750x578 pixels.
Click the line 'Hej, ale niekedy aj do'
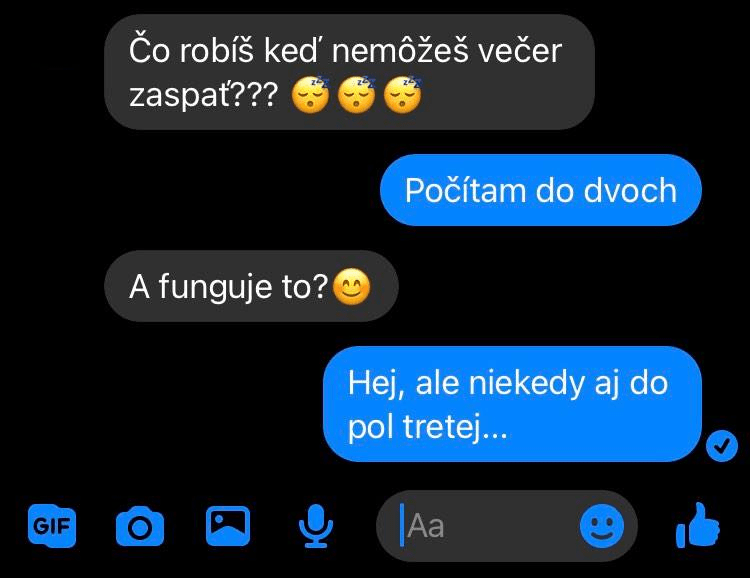pyautogui.click(x=507, y=383)
